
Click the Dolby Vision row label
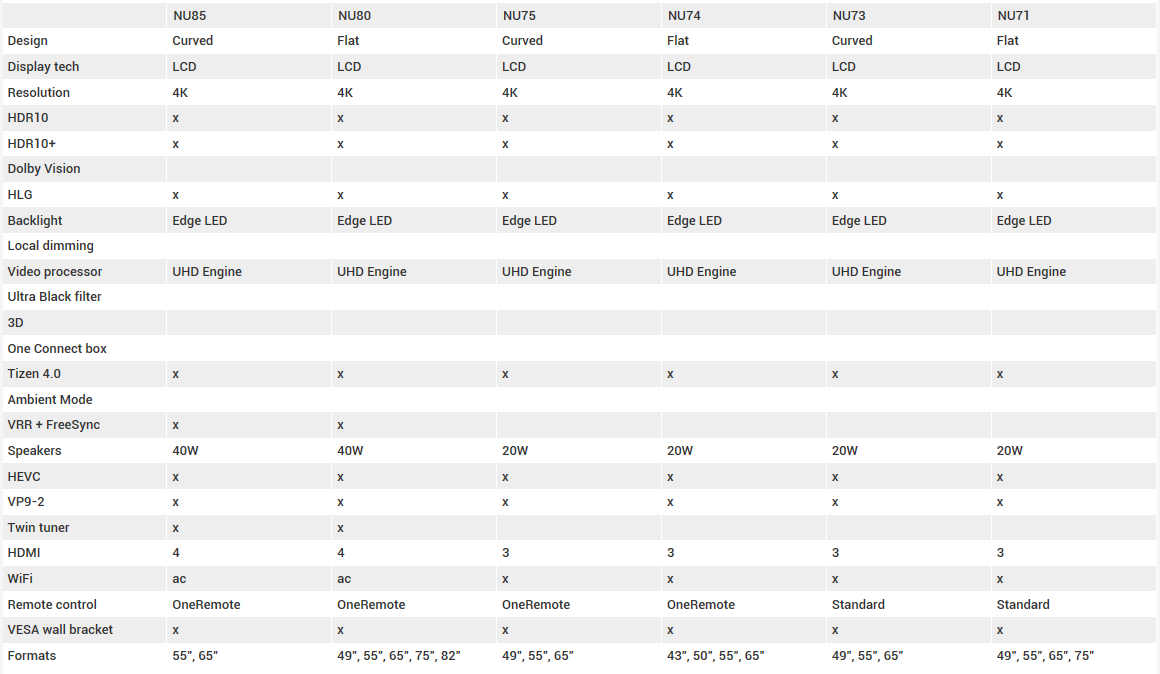(44, 169)
